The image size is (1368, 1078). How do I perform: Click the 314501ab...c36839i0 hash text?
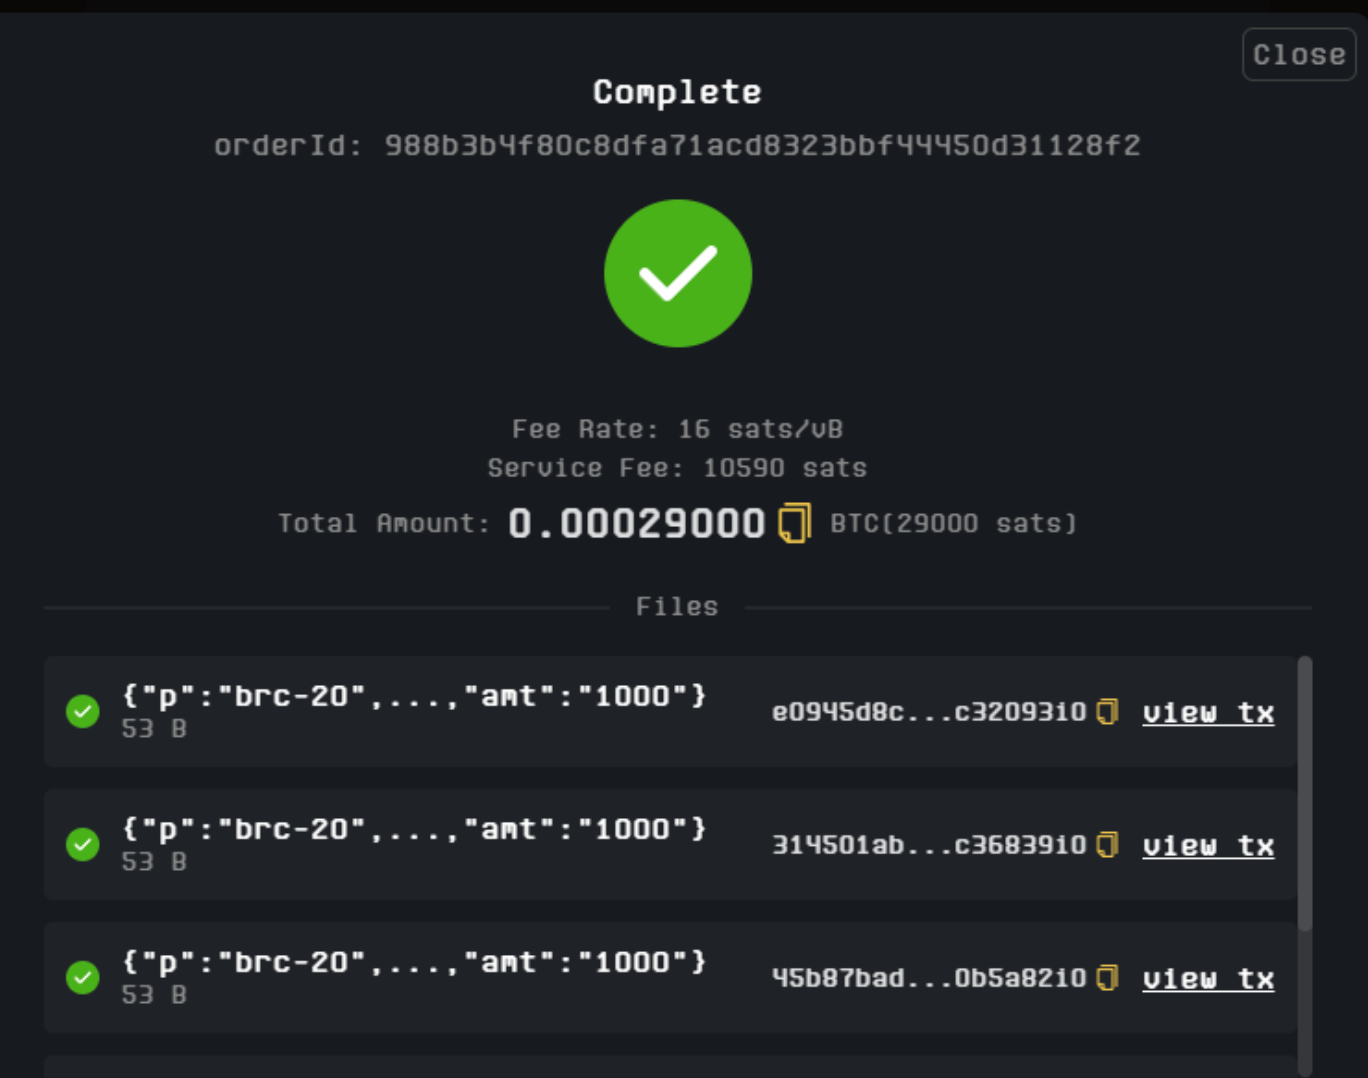[928, 845]
